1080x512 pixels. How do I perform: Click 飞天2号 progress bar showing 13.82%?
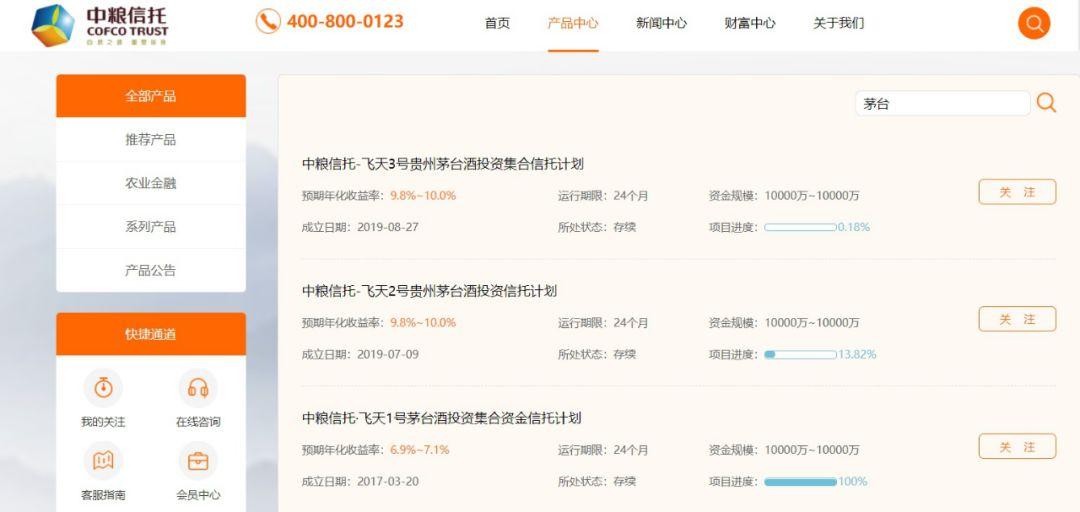(800, 355)
